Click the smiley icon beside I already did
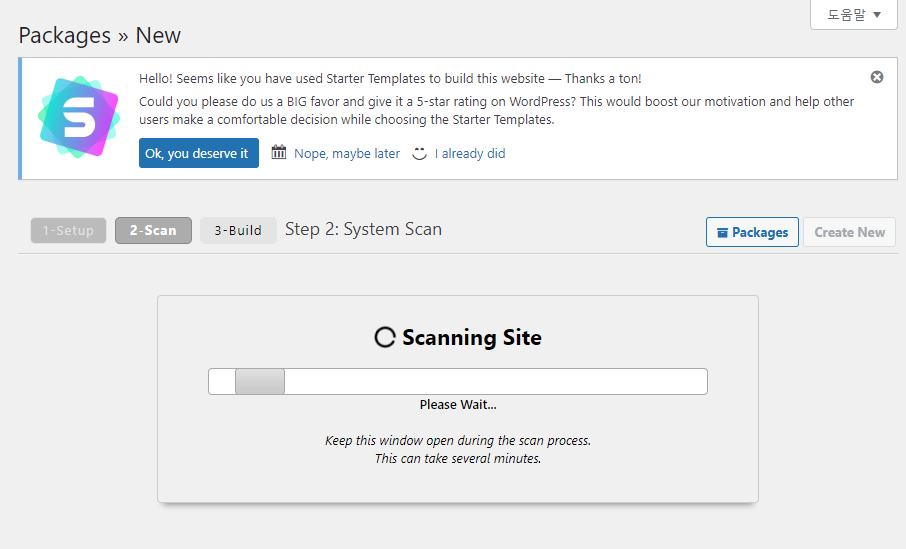The height and width of the screenshot is (549, 906). (419, 153)
